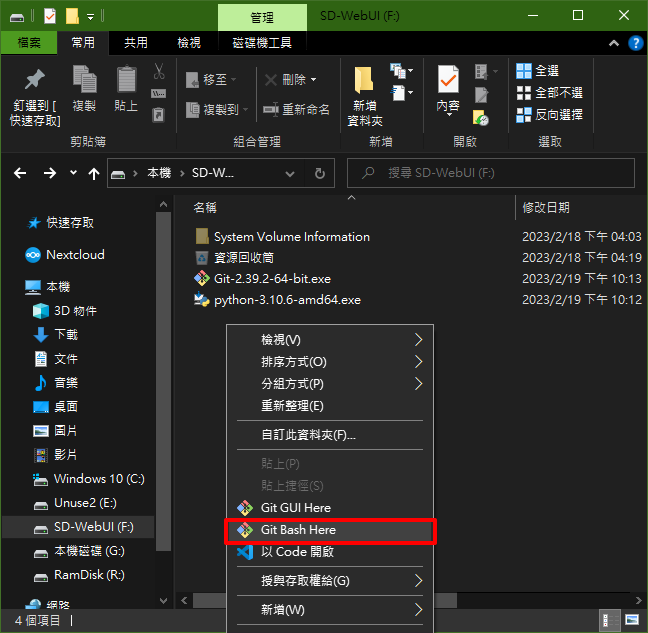Image resolution: width=648 pixels, height=633 pixels.
Task: Click the 重新命名 button
Action: click(x=296, y=109)
